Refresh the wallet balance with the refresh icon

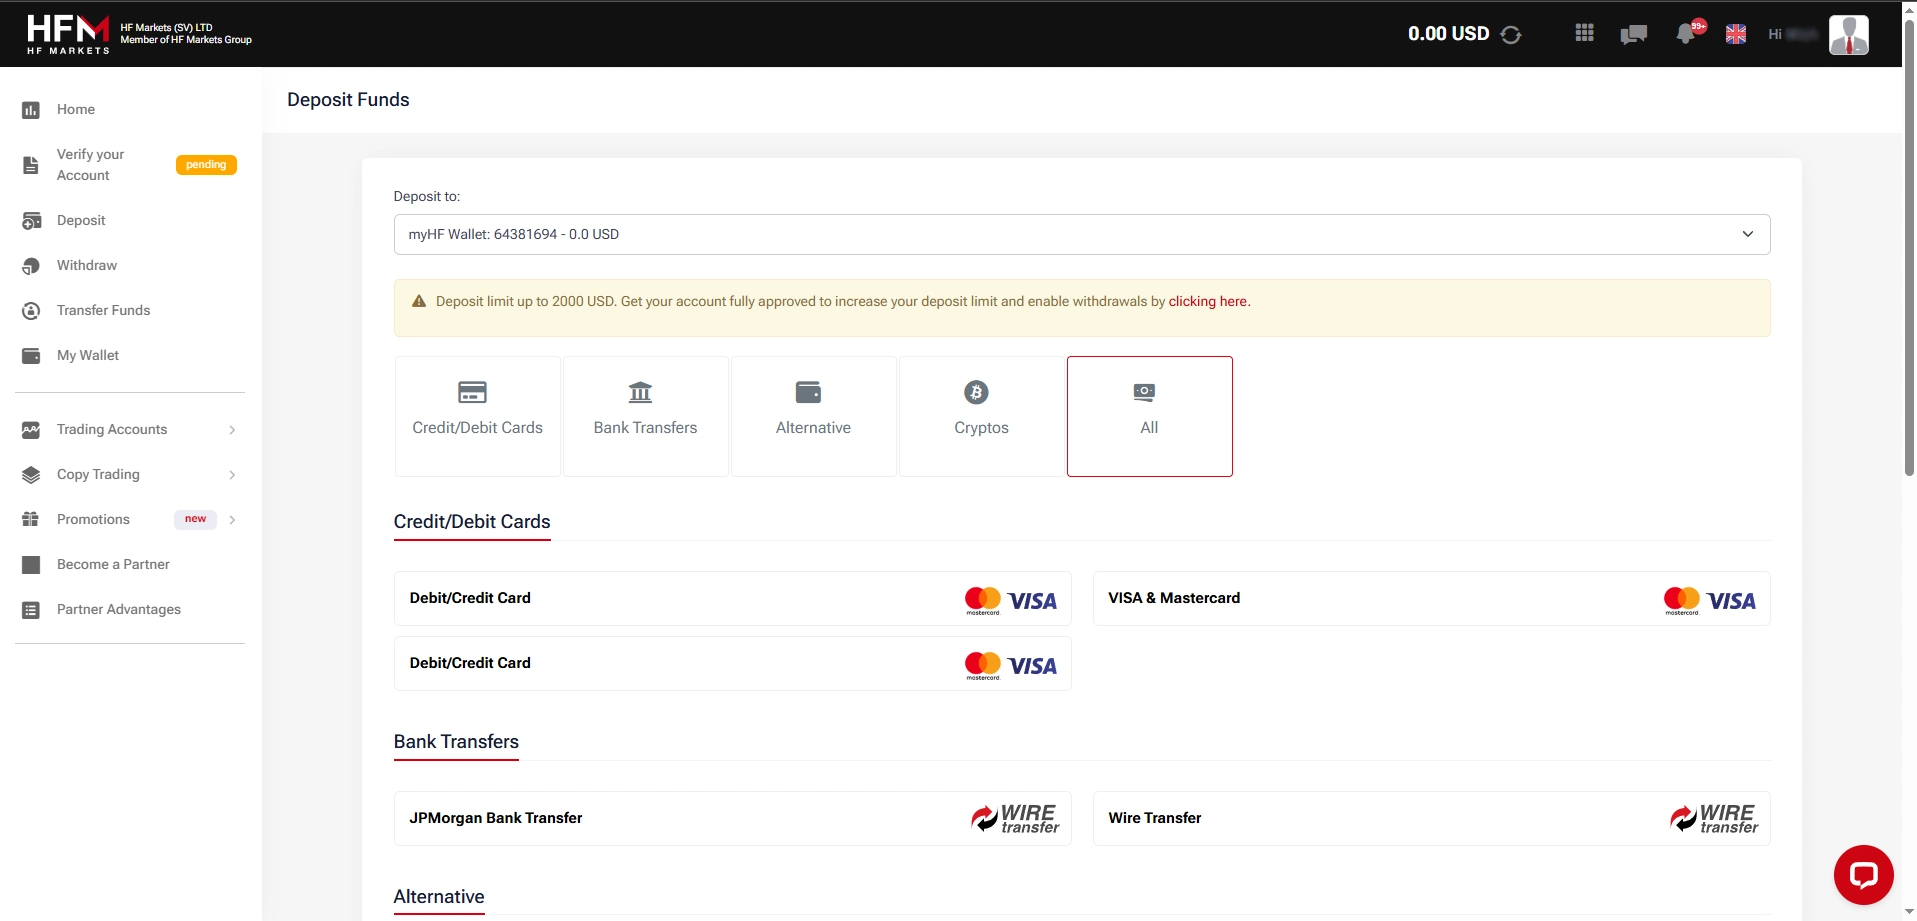[x=1510, y=34]
